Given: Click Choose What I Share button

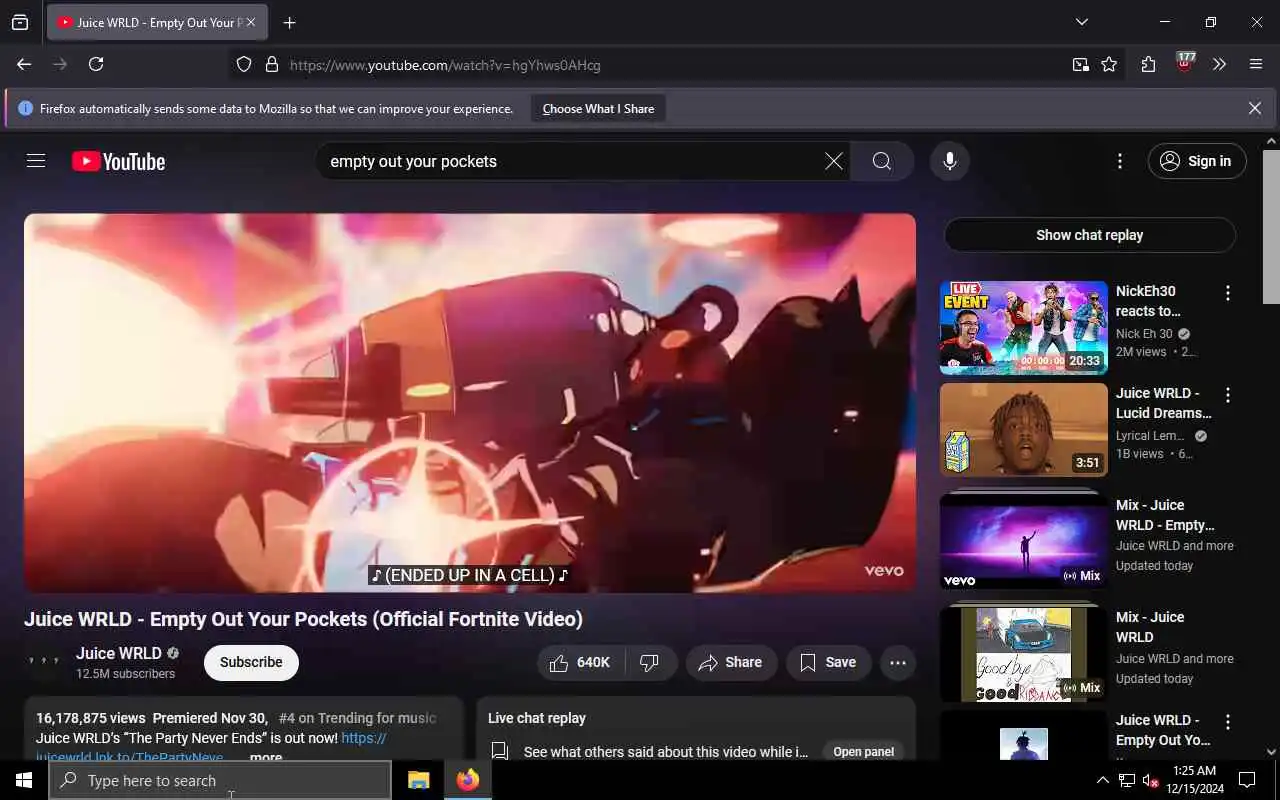Looking at the screenshot, I should tap(598, 109).
